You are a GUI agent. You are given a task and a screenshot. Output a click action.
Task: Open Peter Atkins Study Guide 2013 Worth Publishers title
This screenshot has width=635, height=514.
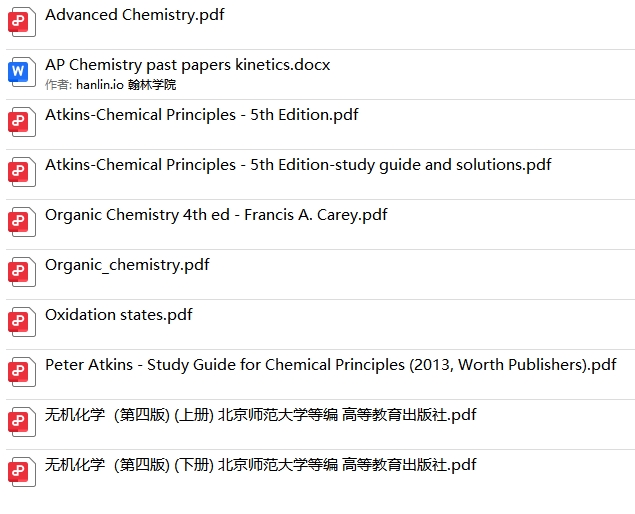[330, 365]
